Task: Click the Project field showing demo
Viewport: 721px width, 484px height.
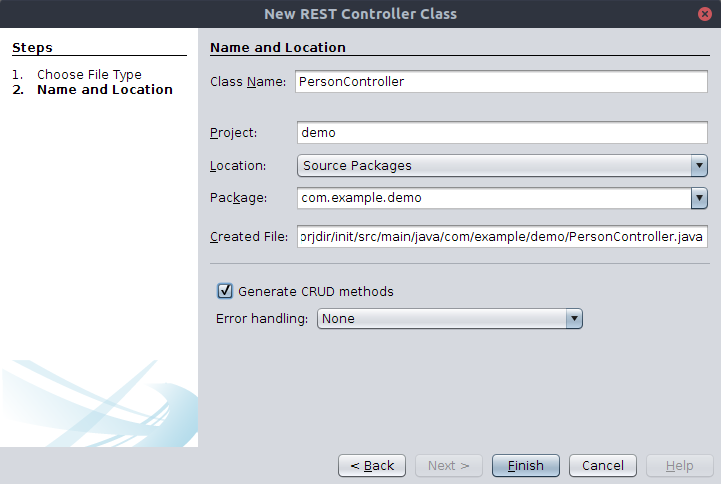Action: pos(502,132)
